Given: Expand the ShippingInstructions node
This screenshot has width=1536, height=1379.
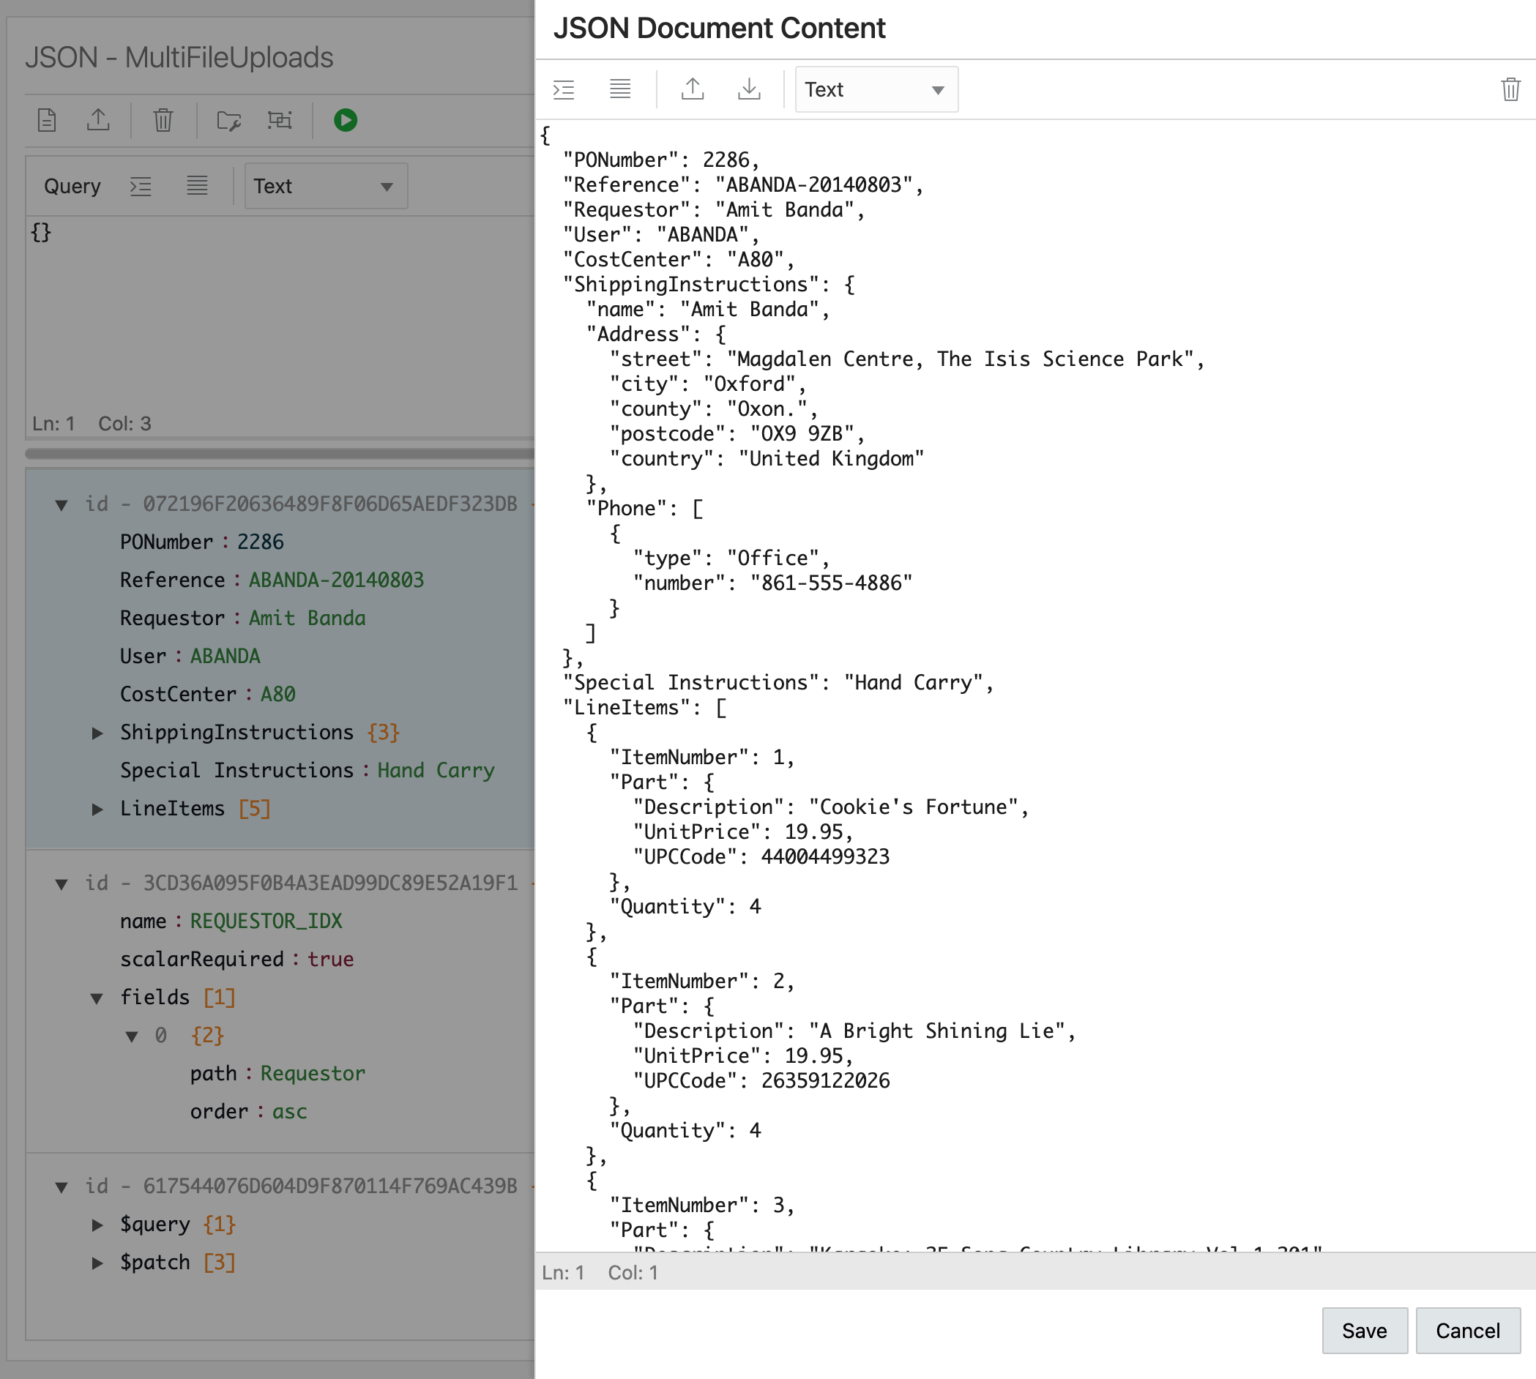Looking at the screenshot, I should click(97, 733).
